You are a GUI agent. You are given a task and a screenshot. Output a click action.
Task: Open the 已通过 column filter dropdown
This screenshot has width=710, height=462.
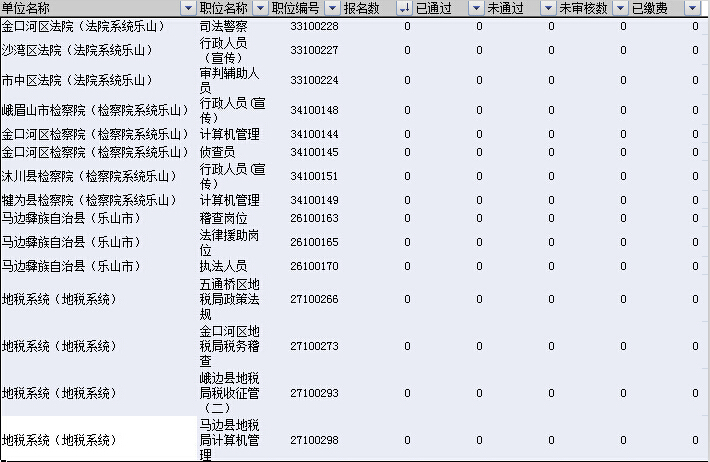(475, 8)
